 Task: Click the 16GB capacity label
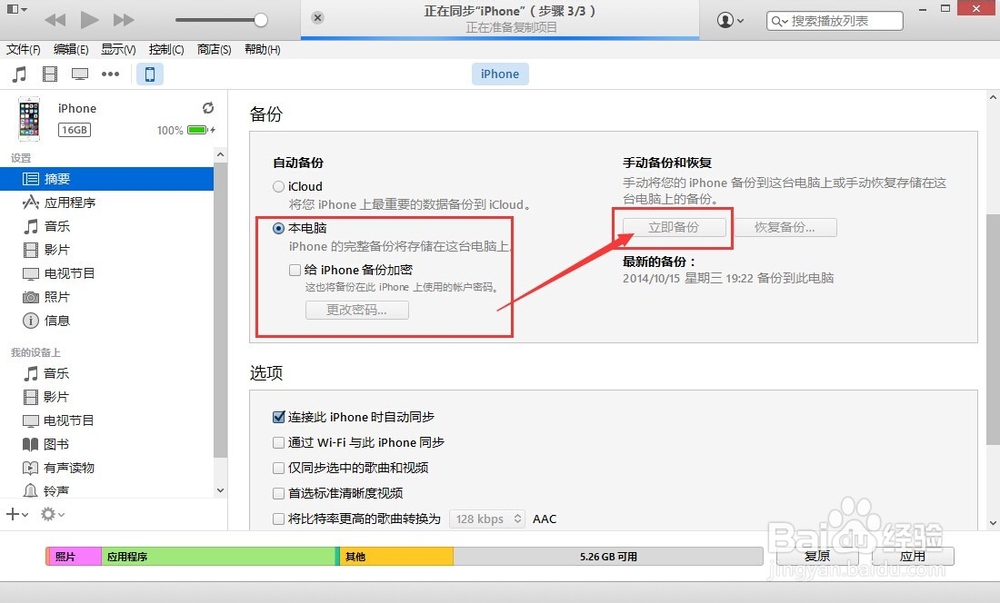pyautogui.click(x=75, y=130)
